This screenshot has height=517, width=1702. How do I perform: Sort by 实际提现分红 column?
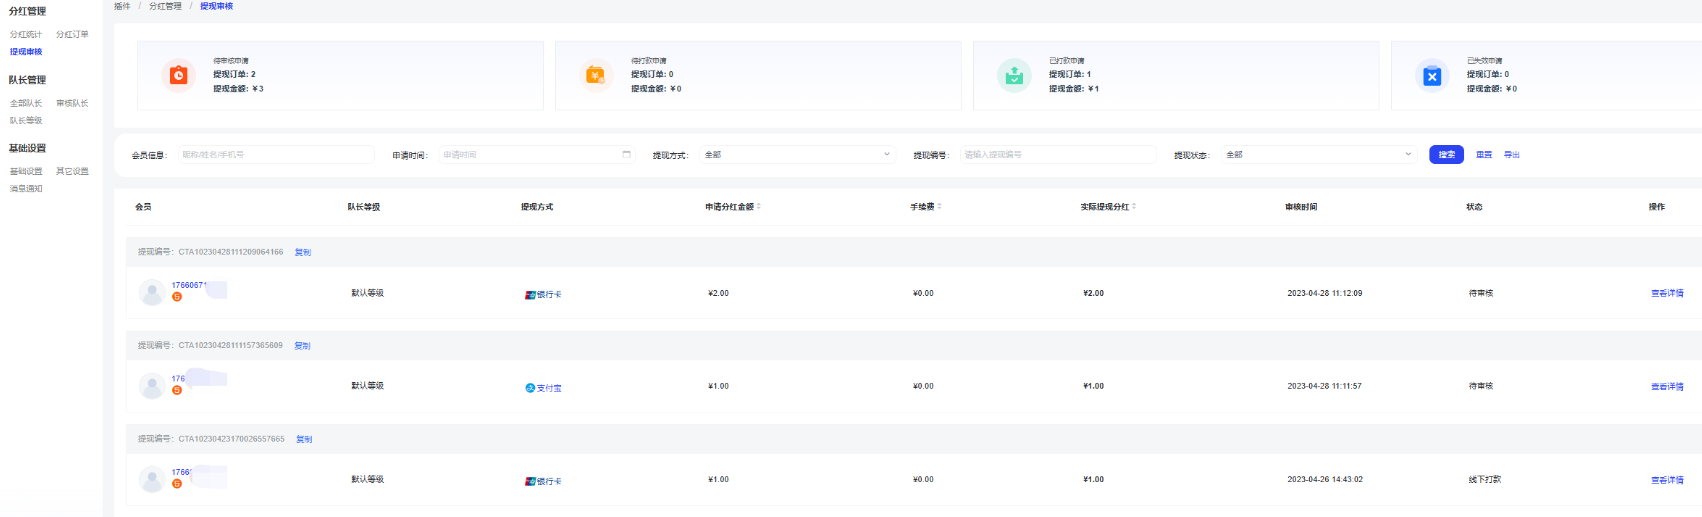[x=1134, y=207]
